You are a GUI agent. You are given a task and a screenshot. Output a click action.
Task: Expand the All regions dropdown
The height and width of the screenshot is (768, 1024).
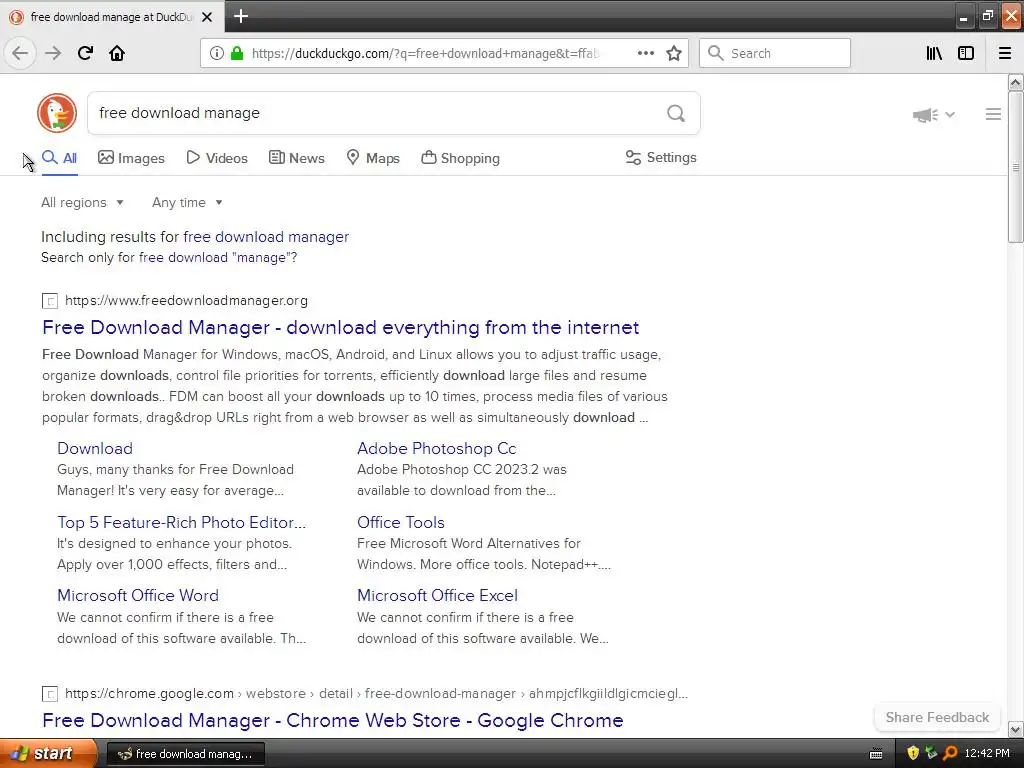82,202
